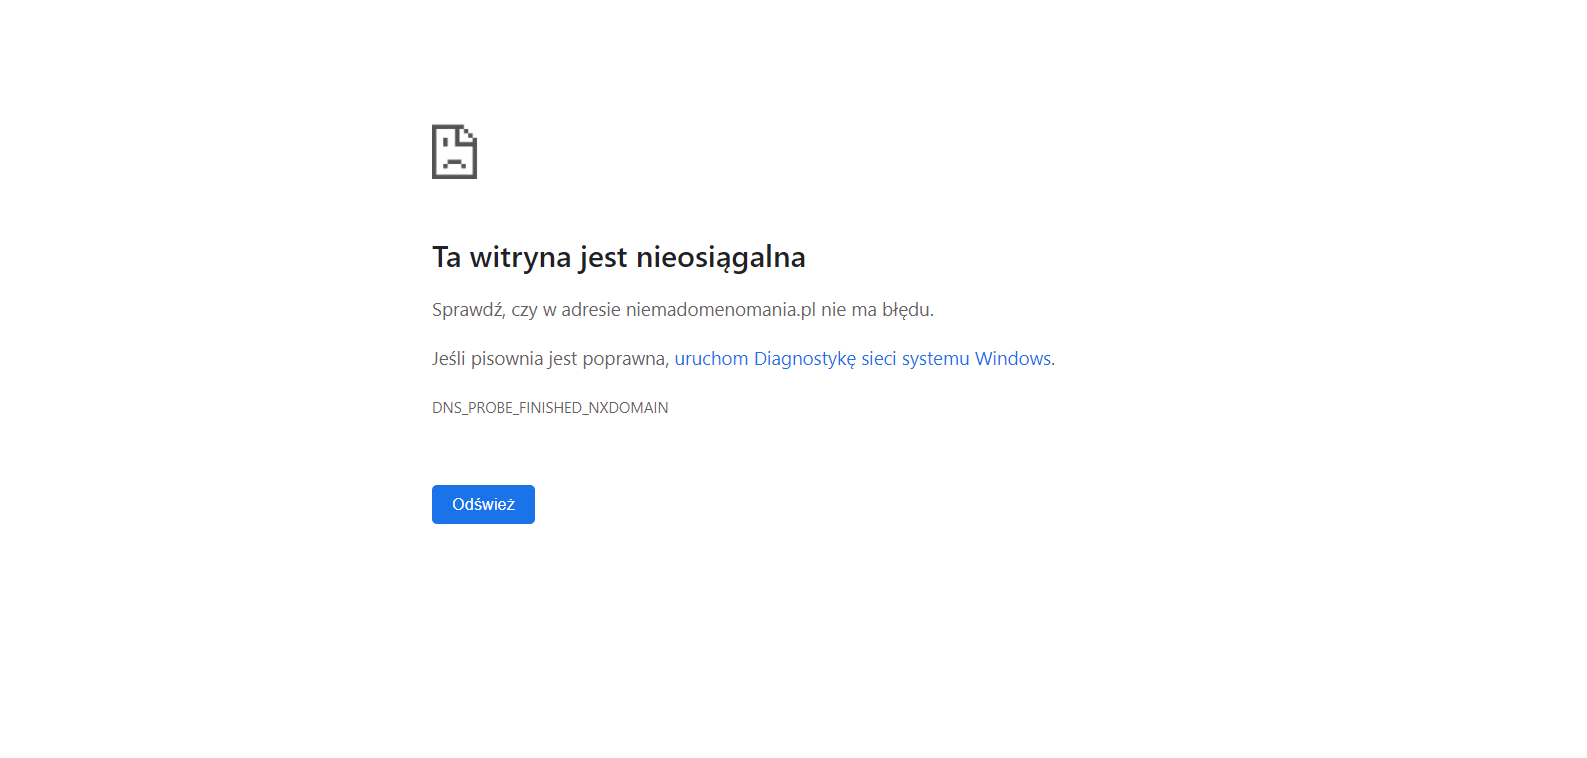Click the heading Ta witryna jest nieosiągalna

click(x=618, y=257)
